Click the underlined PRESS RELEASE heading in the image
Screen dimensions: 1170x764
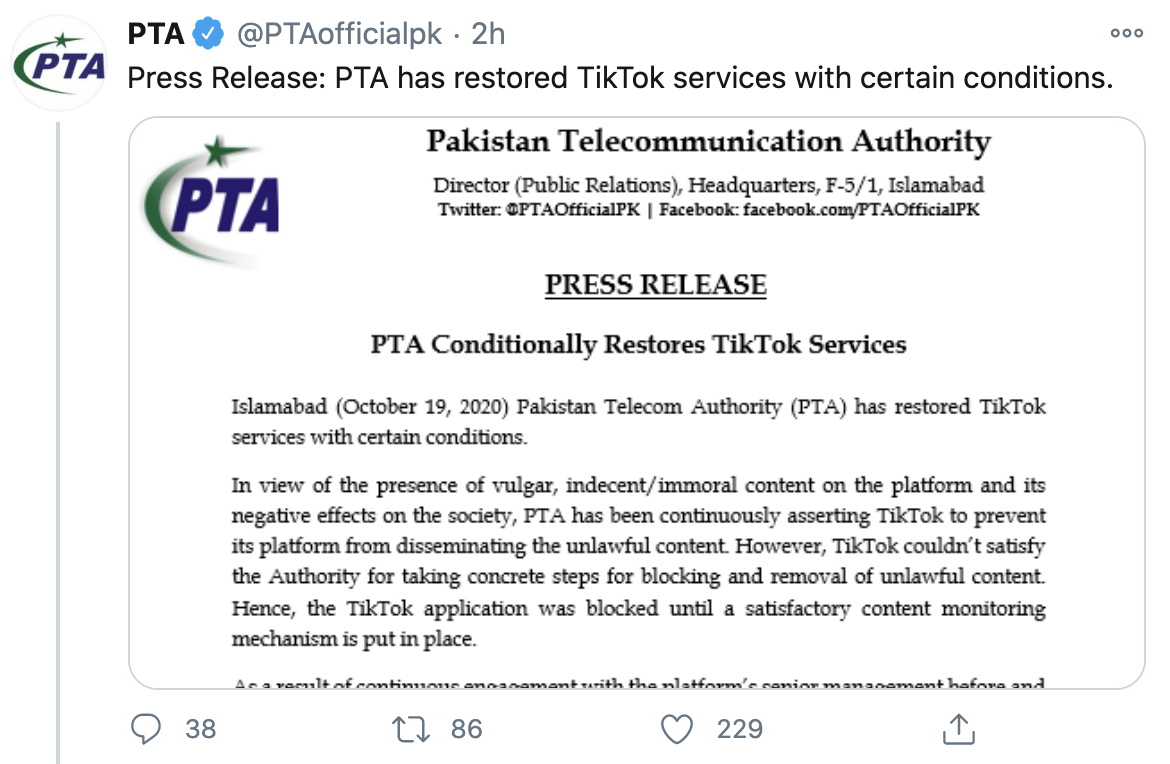click(x=656, y=285)
